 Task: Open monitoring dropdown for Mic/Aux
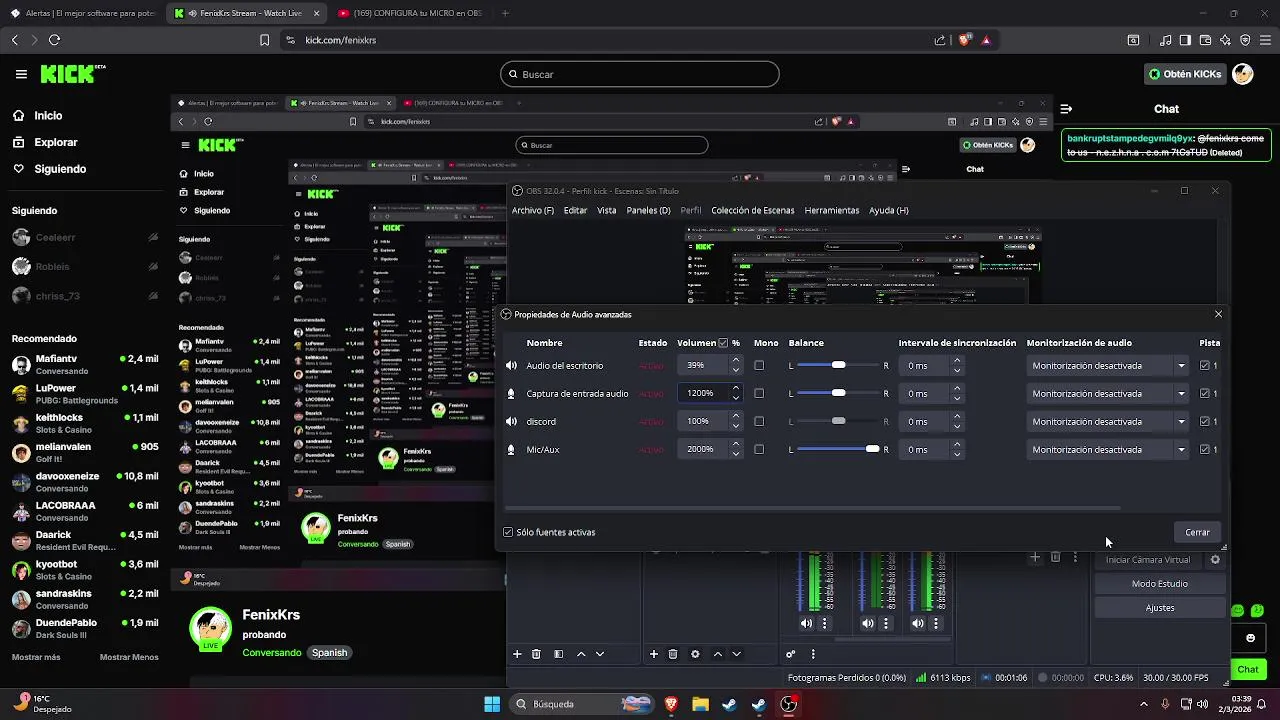[1109, 450]
